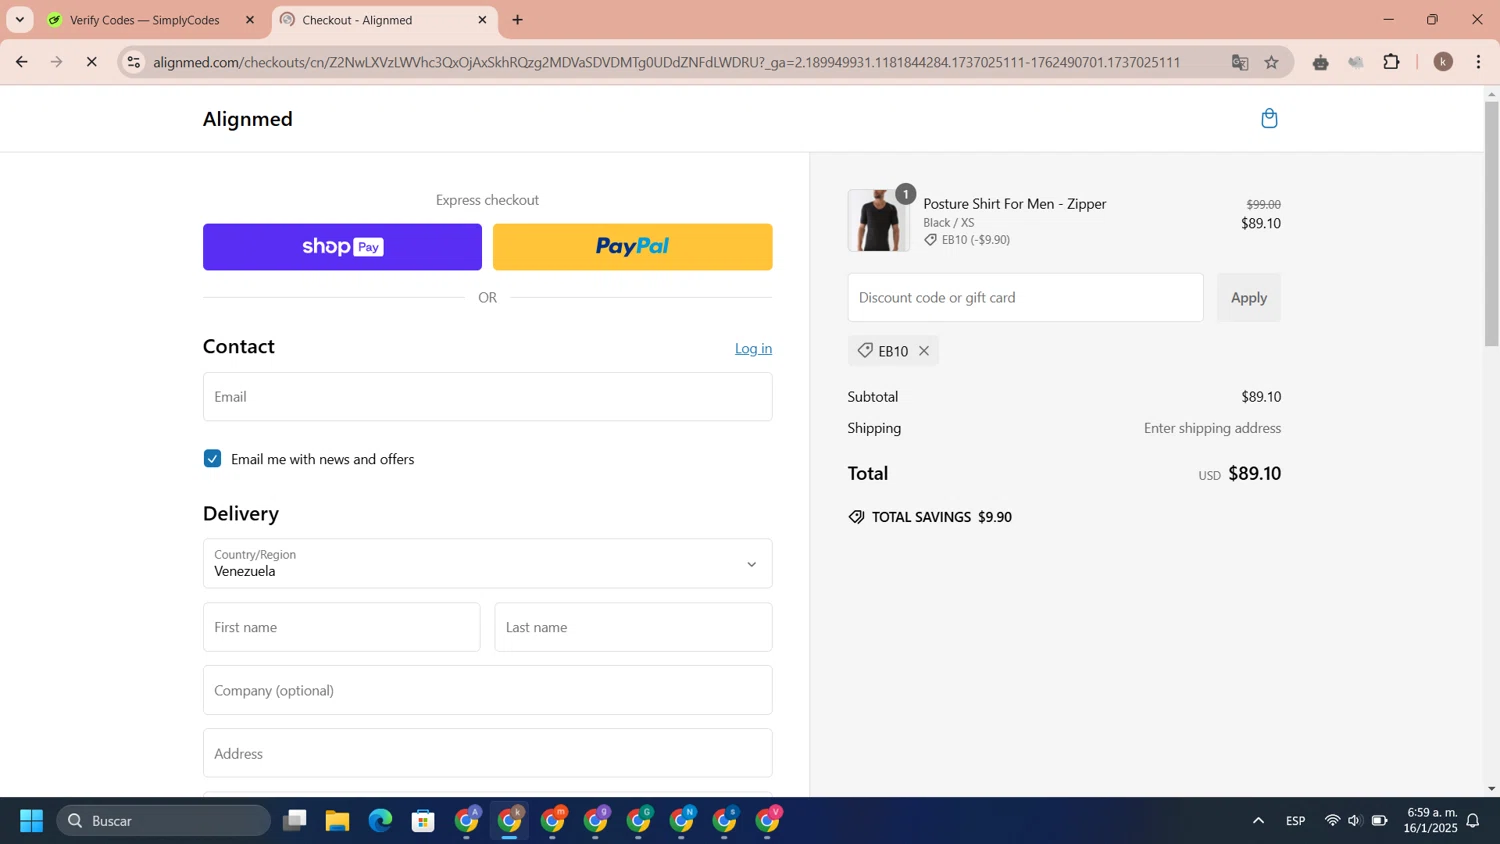Bookmark this page with the star icon
The width and height of the screenshot is (1500, 844).
click(1272, 62)
